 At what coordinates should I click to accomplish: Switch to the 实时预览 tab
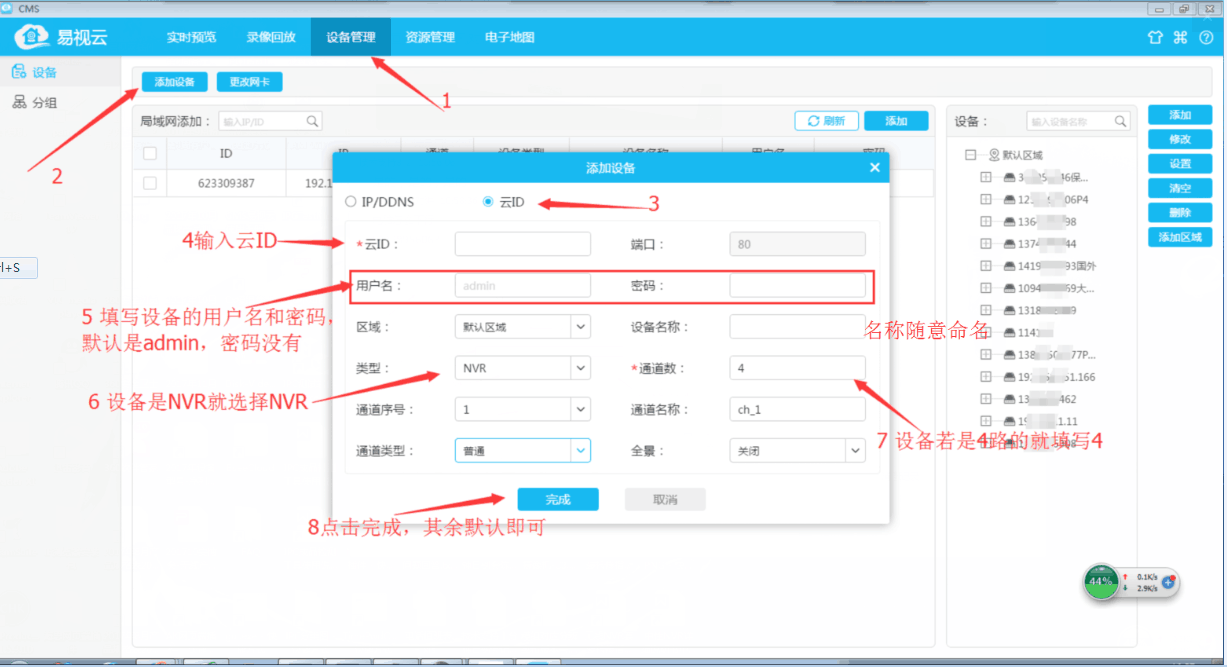point(191,37)
